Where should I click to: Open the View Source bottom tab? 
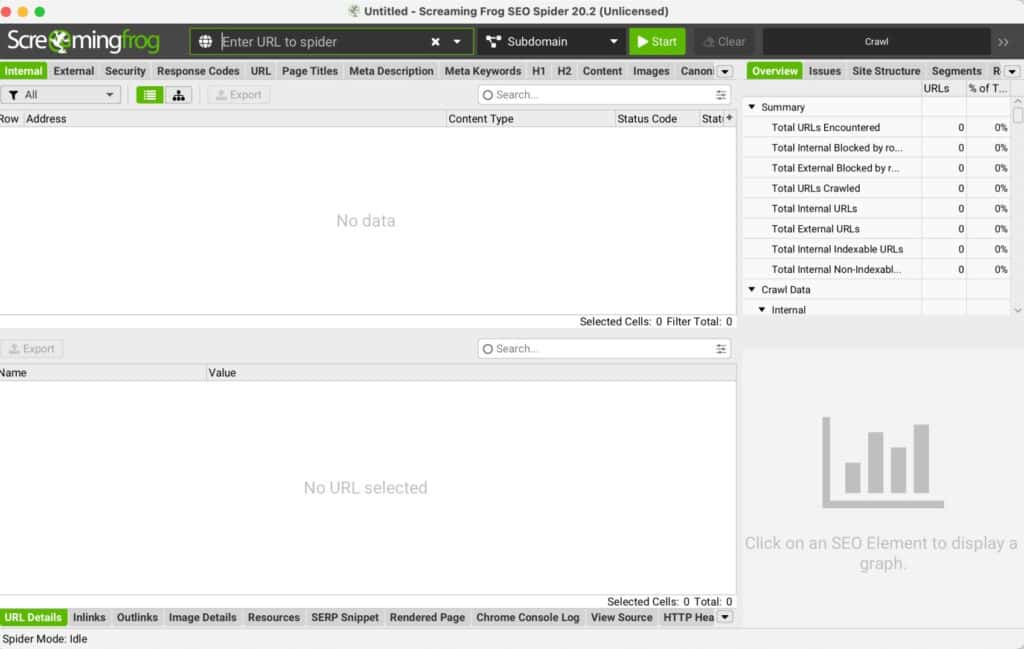(x=622, y=618)
